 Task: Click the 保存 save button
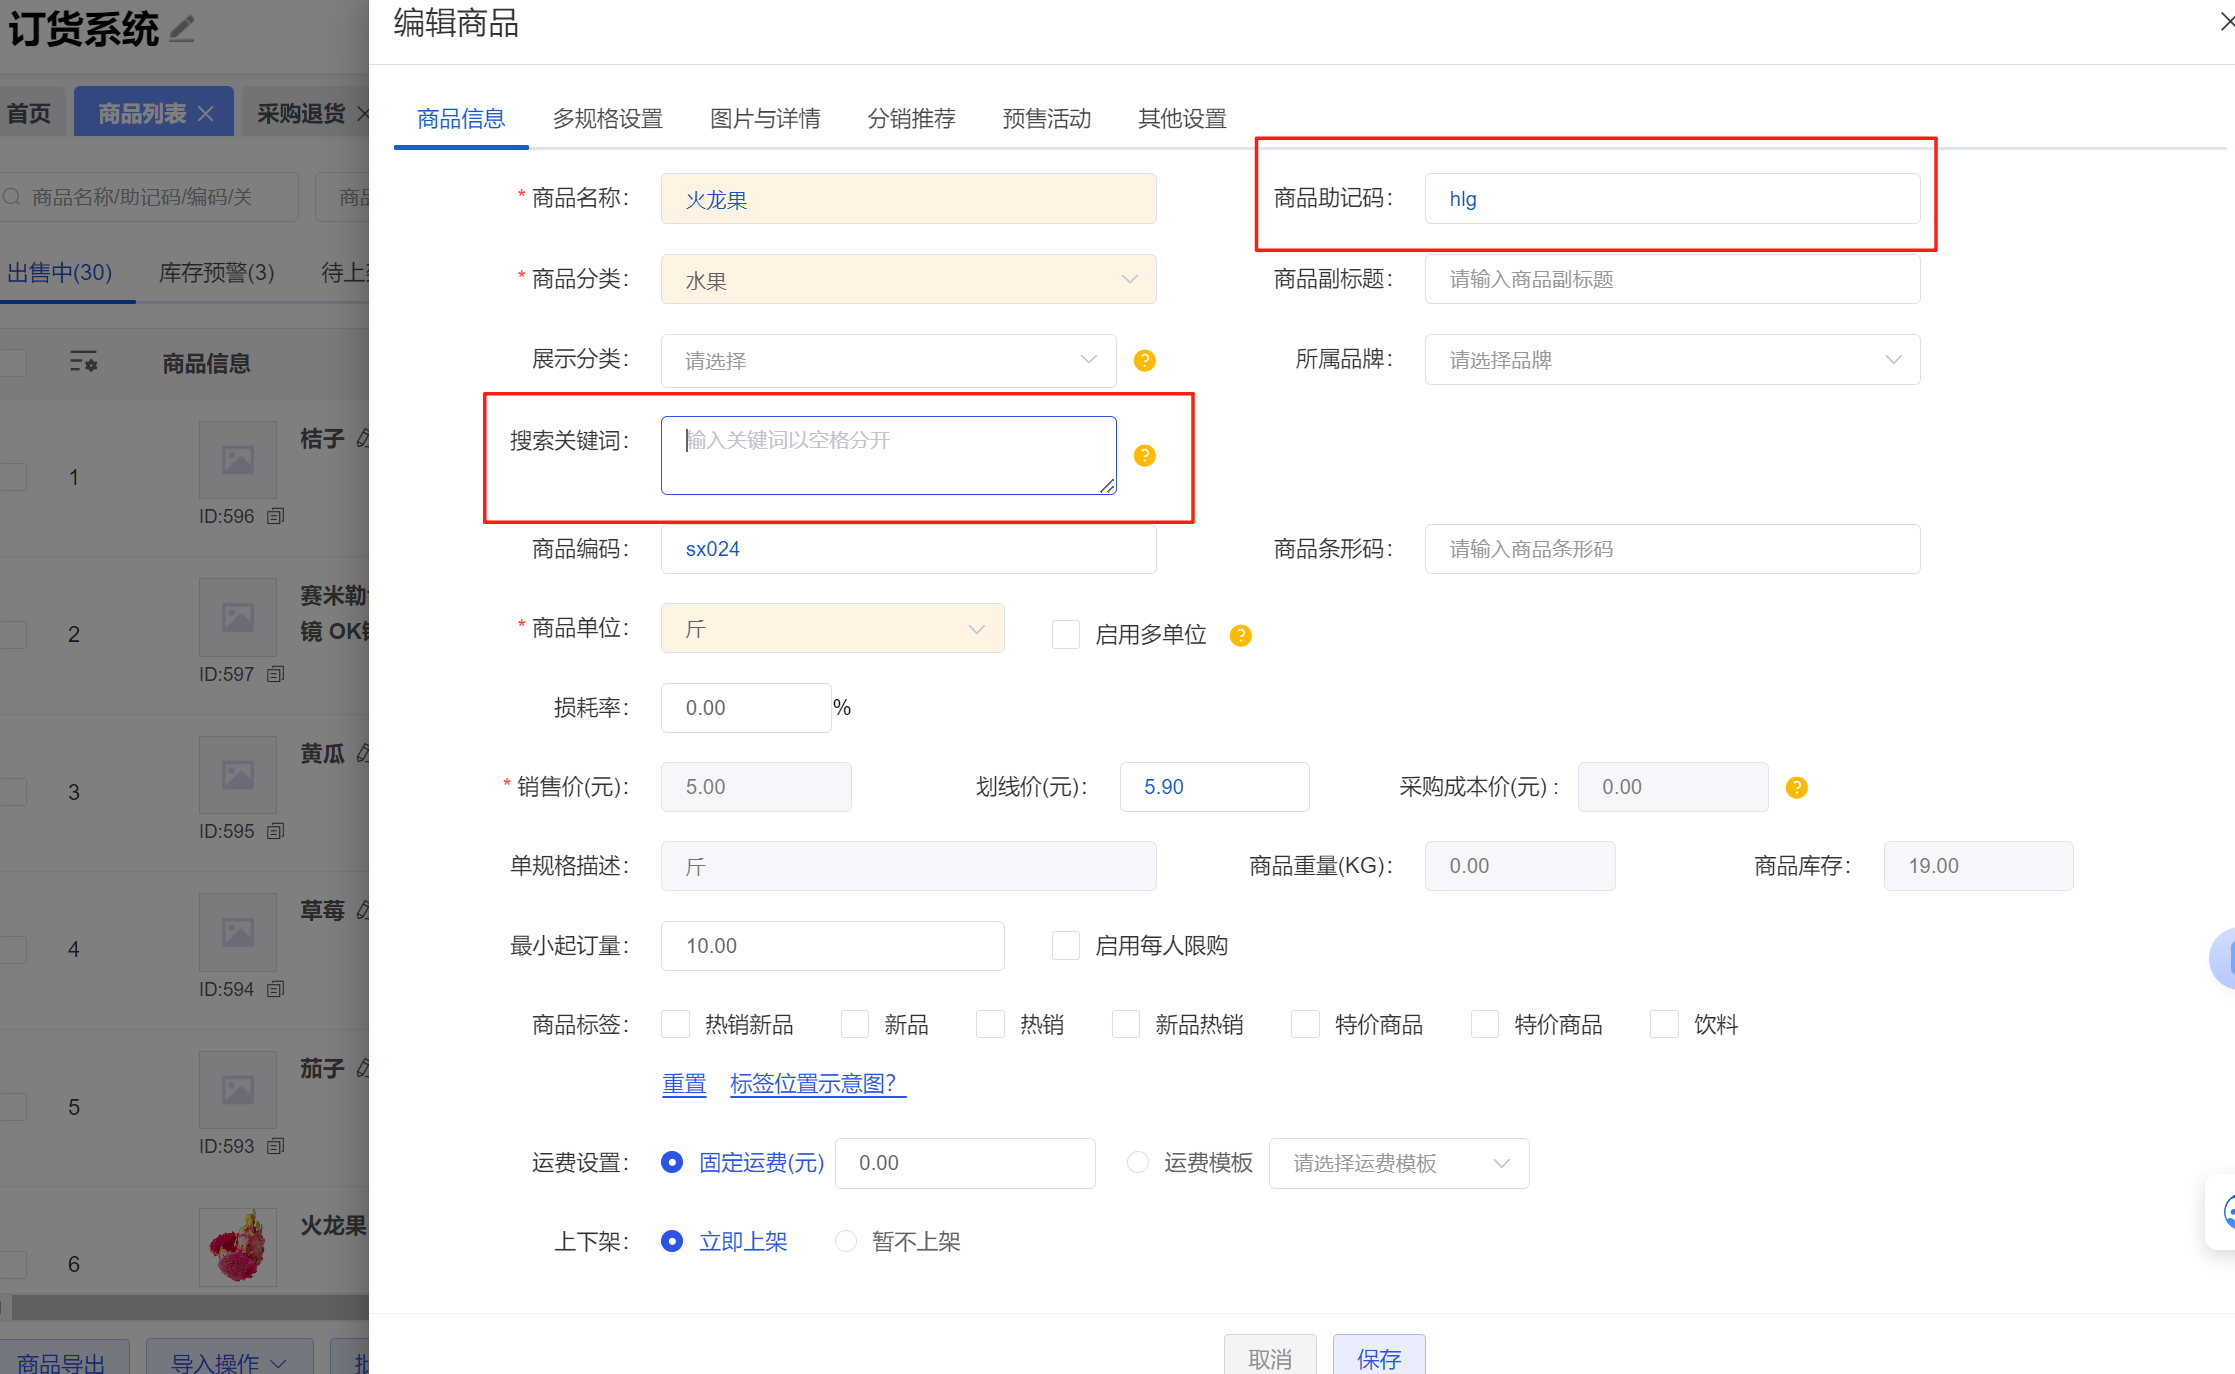pyautogui.click(x=1379, y=1358)
